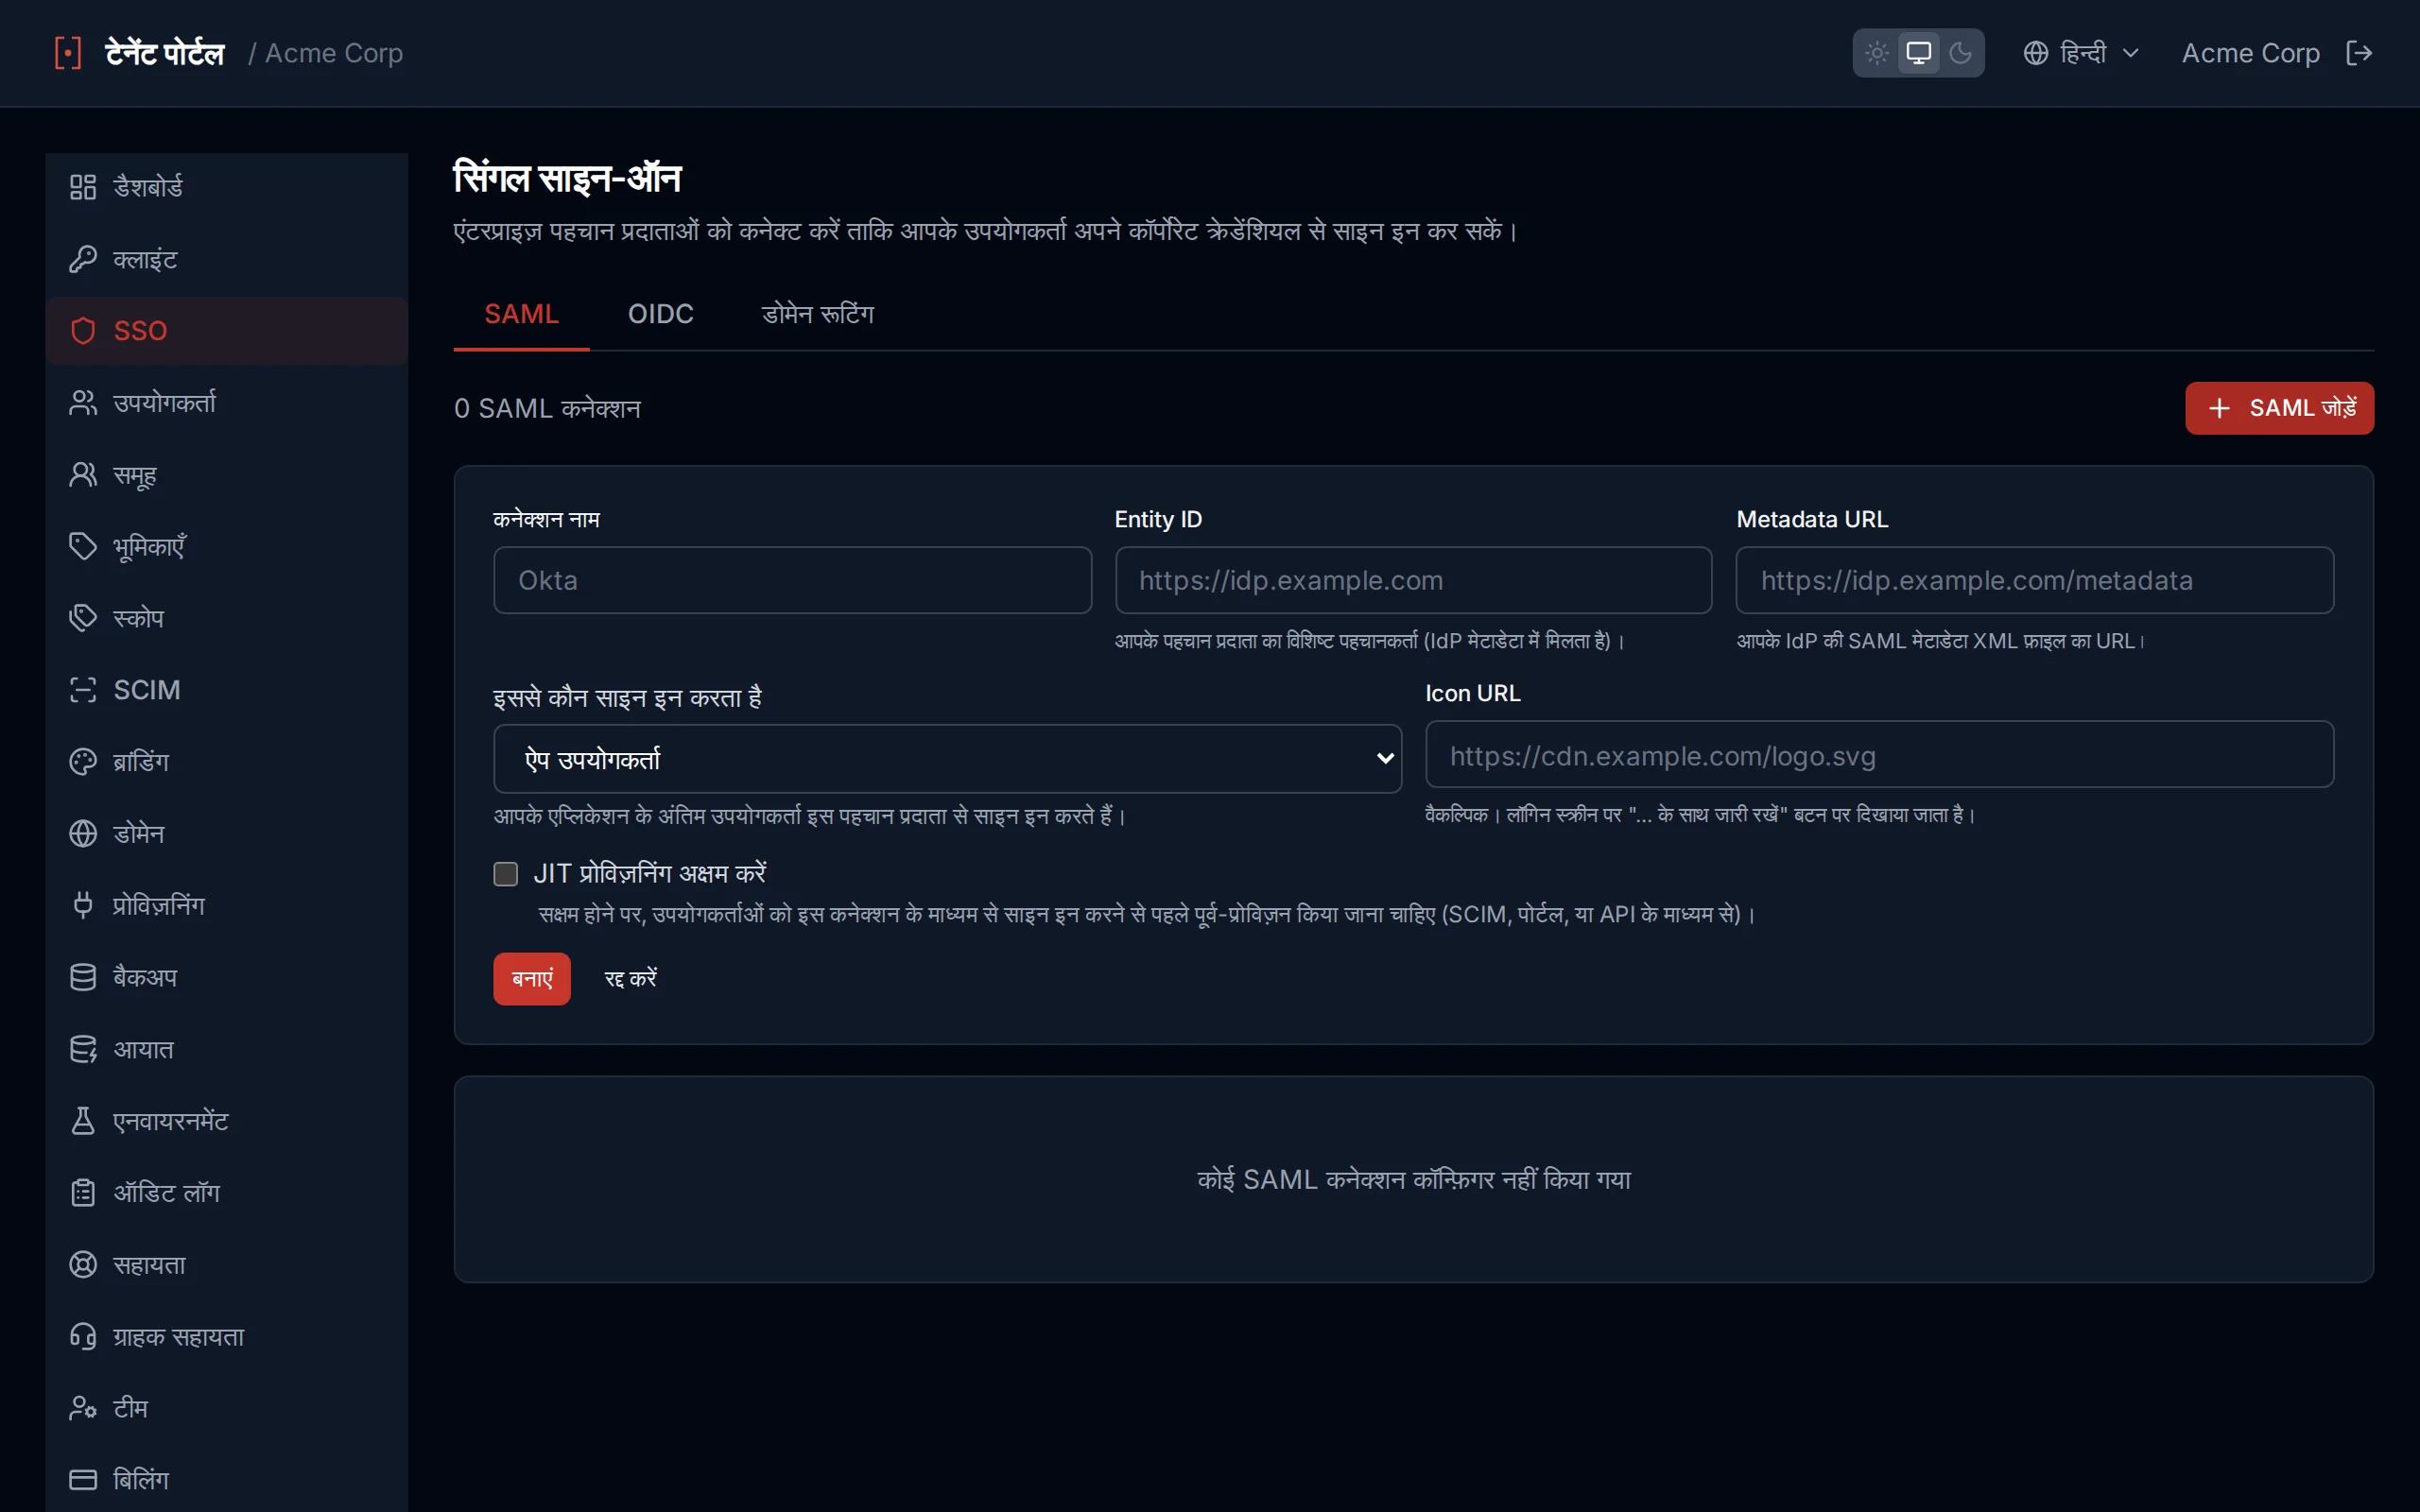Viewport: 2420px width, 1512px height.
Task: Click the क्लाइंट key icon
Action: [x=83, y=259]
